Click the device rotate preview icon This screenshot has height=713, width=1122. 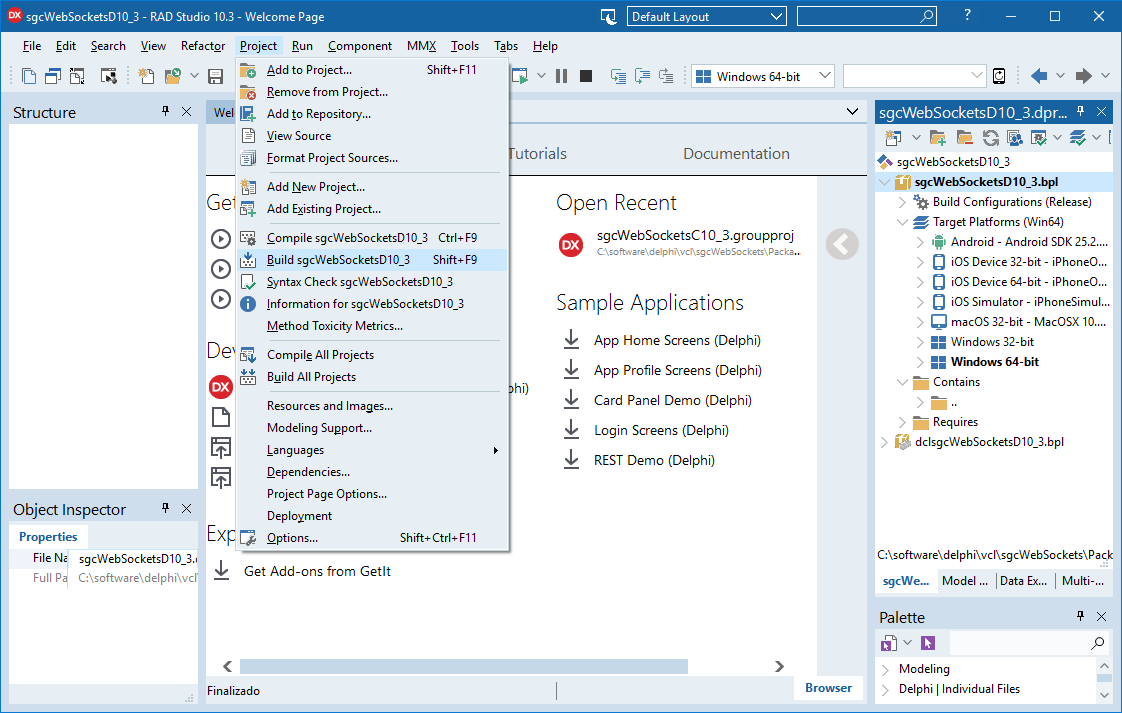(999, 76)
